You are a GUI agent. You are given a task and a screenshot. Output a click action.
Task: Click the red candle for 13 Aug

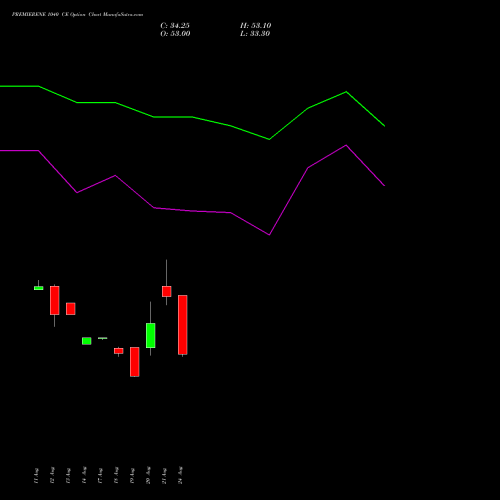71,309
